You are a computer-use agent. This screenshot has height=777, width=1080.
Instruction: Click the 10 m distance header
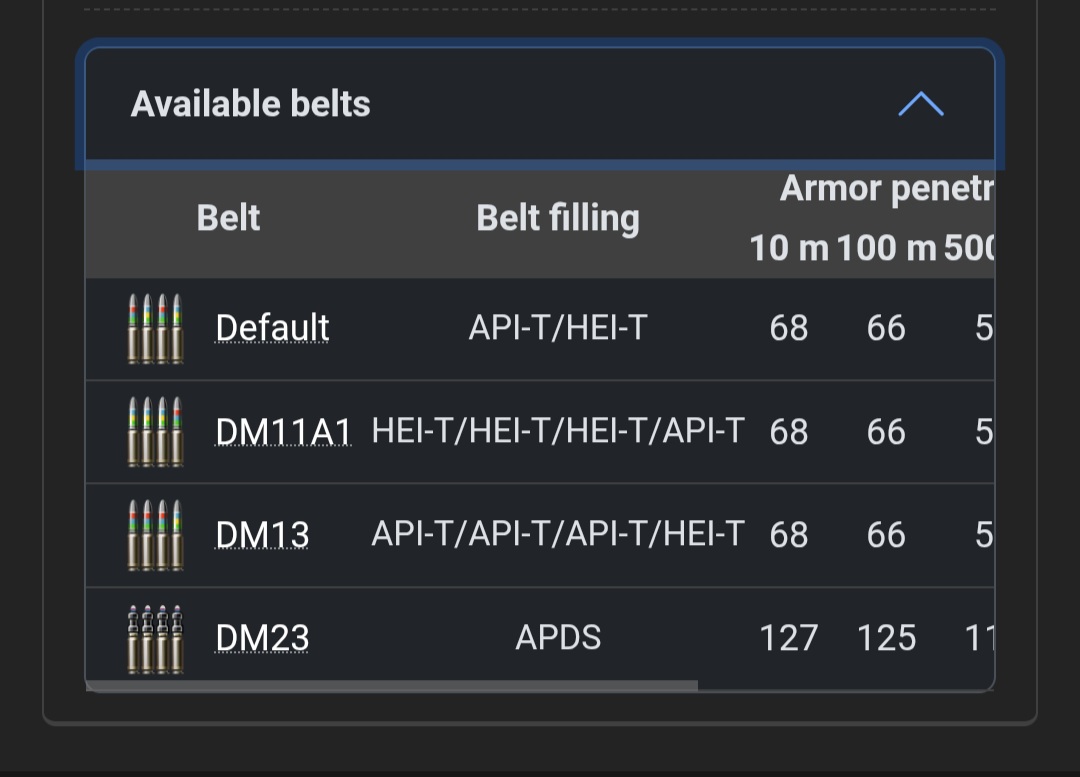click(789, 248)
